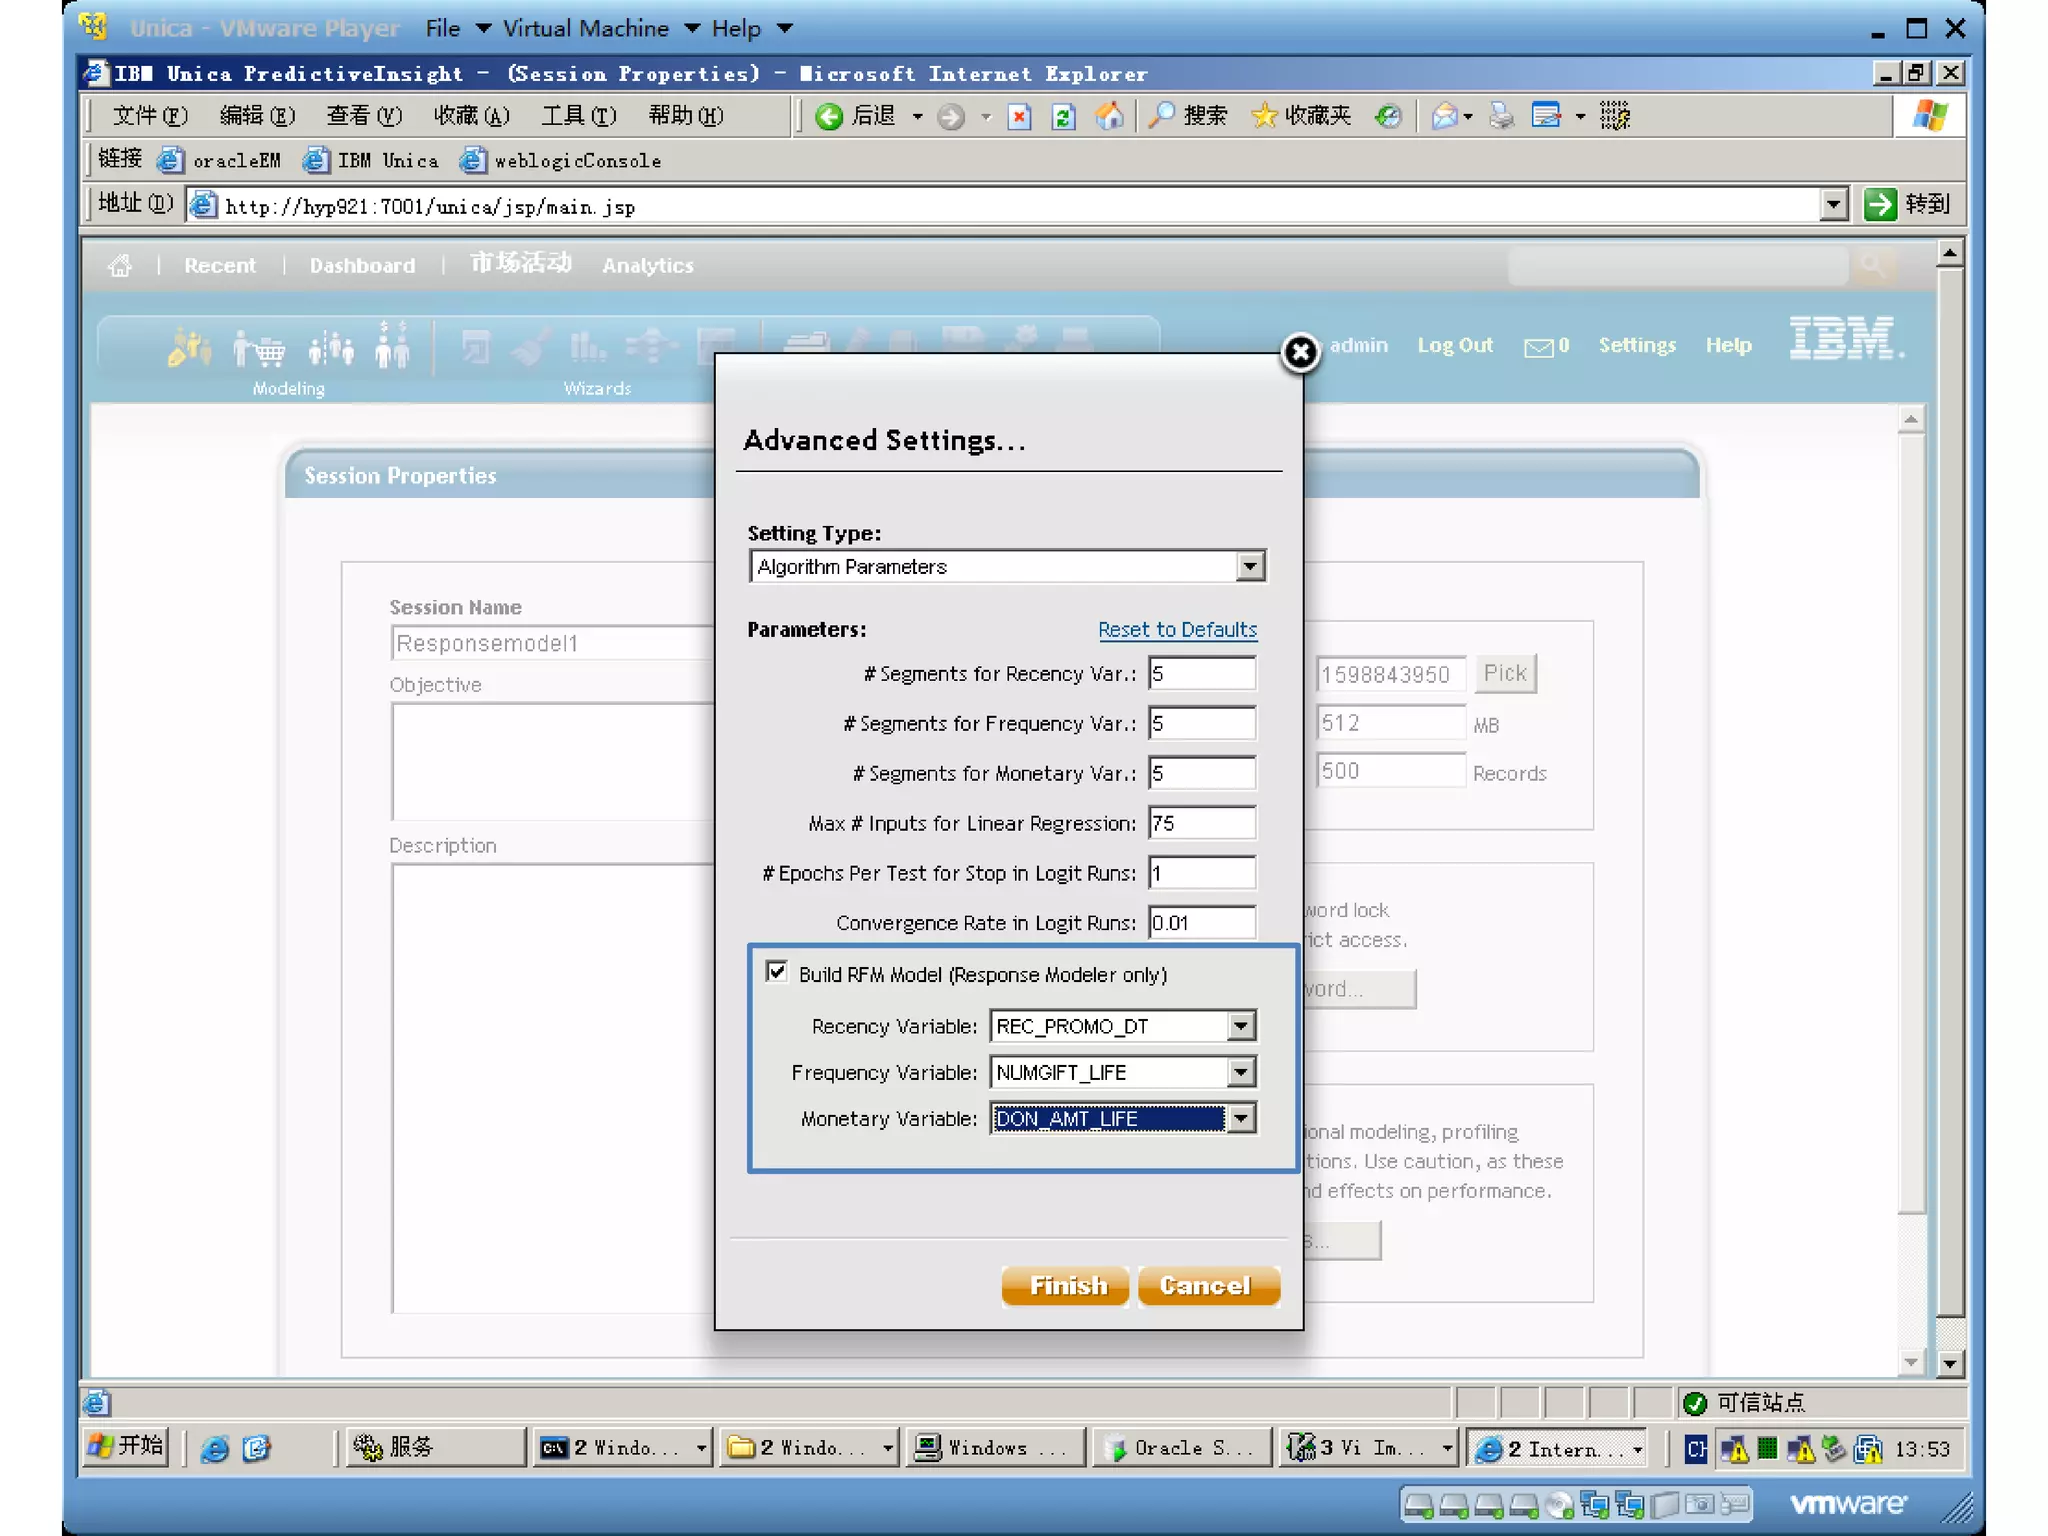Open the 工具(T) menu in IE

point(578,117)
